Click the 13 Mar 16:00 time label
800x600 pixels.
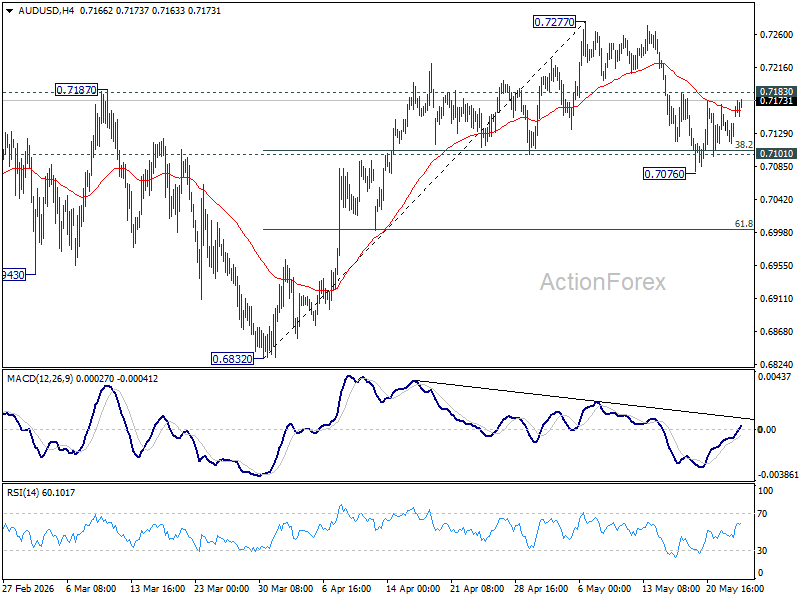coord(158,589)
